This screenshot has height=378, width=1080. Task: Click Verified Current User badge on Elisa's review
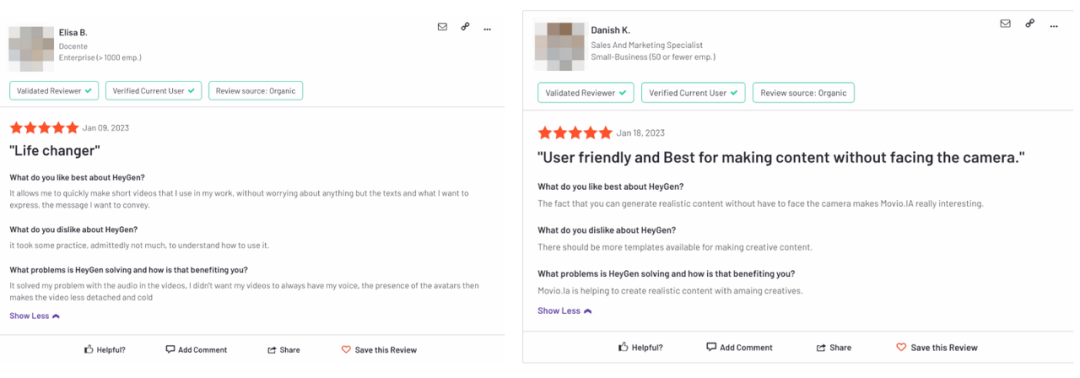pyautogui.click(x=154, y=91)
